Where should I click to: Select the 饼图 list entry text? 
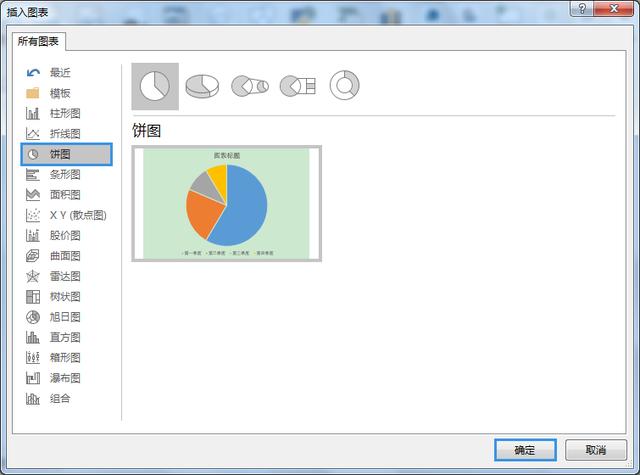[x=60, y=154]
